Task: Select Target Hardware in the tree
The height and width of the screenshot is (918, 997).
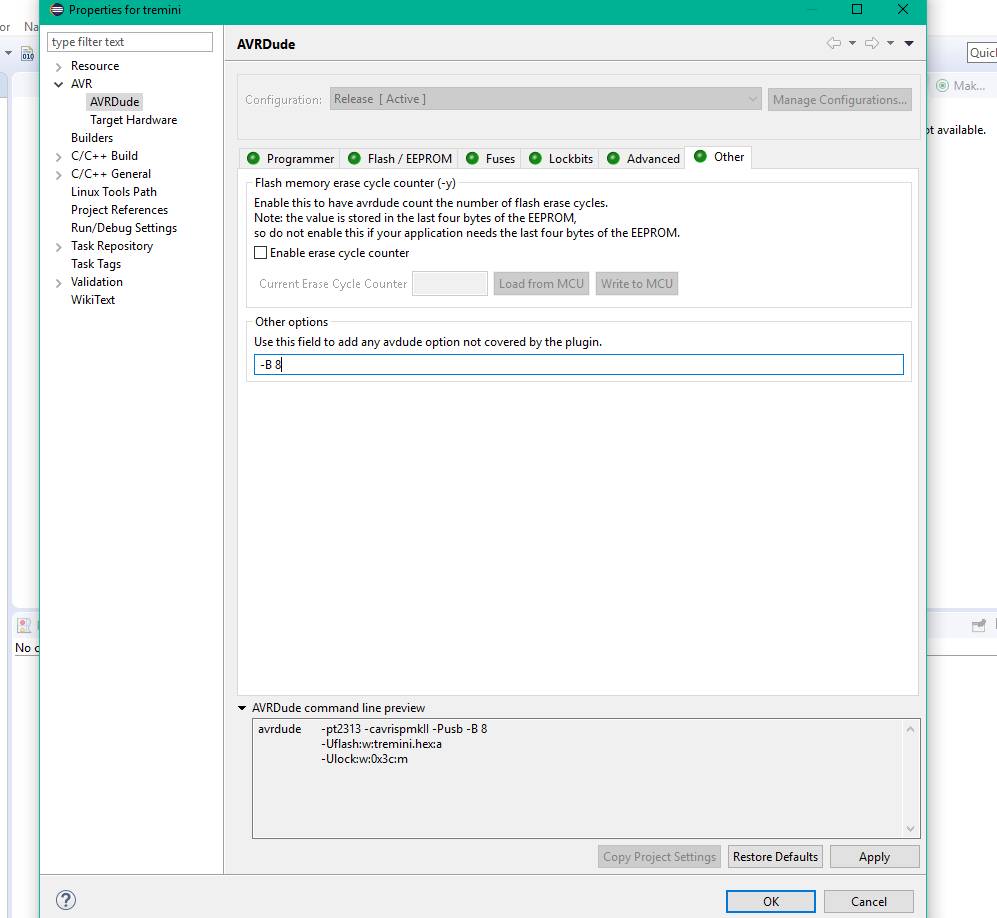Action: 134,120
